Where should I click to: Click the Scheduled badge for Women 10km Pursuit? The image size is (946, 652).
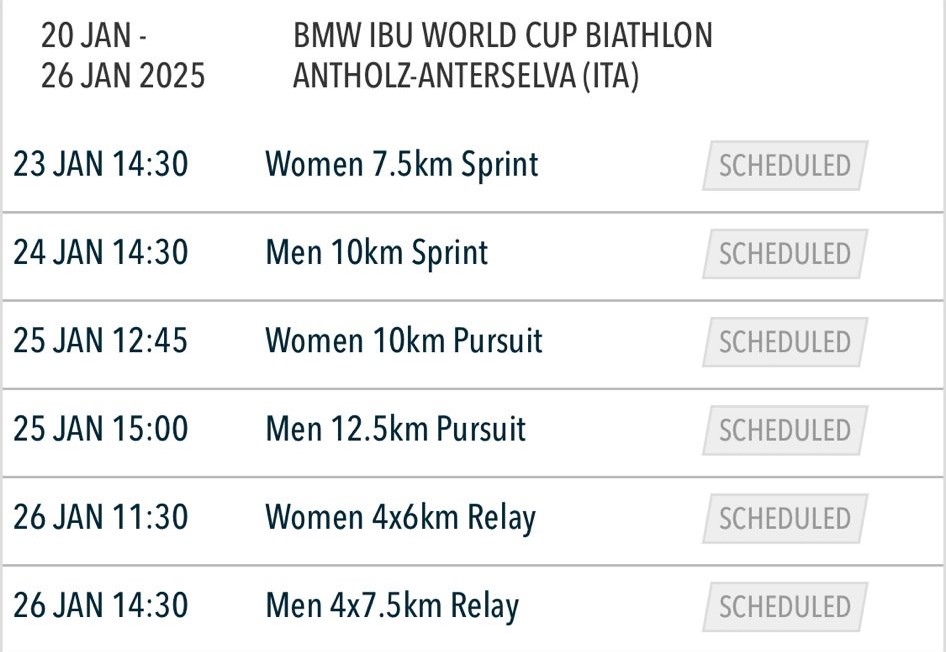coord(785,342)
